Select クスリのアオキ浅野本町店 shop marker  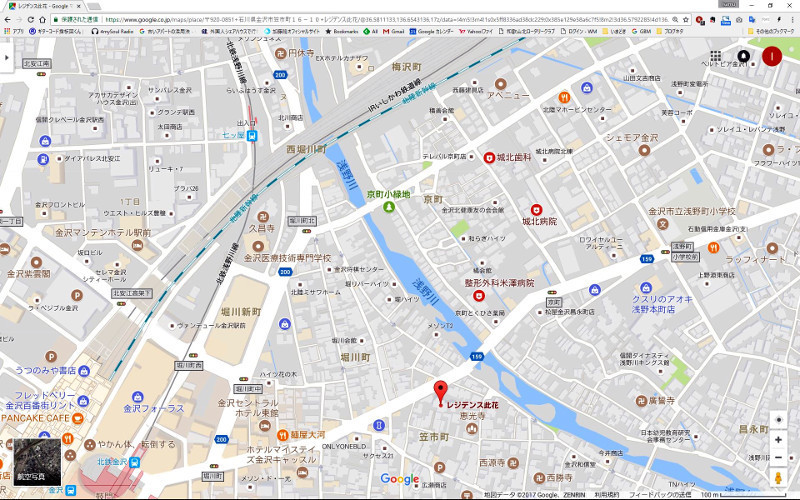click(x=646, y=287)
